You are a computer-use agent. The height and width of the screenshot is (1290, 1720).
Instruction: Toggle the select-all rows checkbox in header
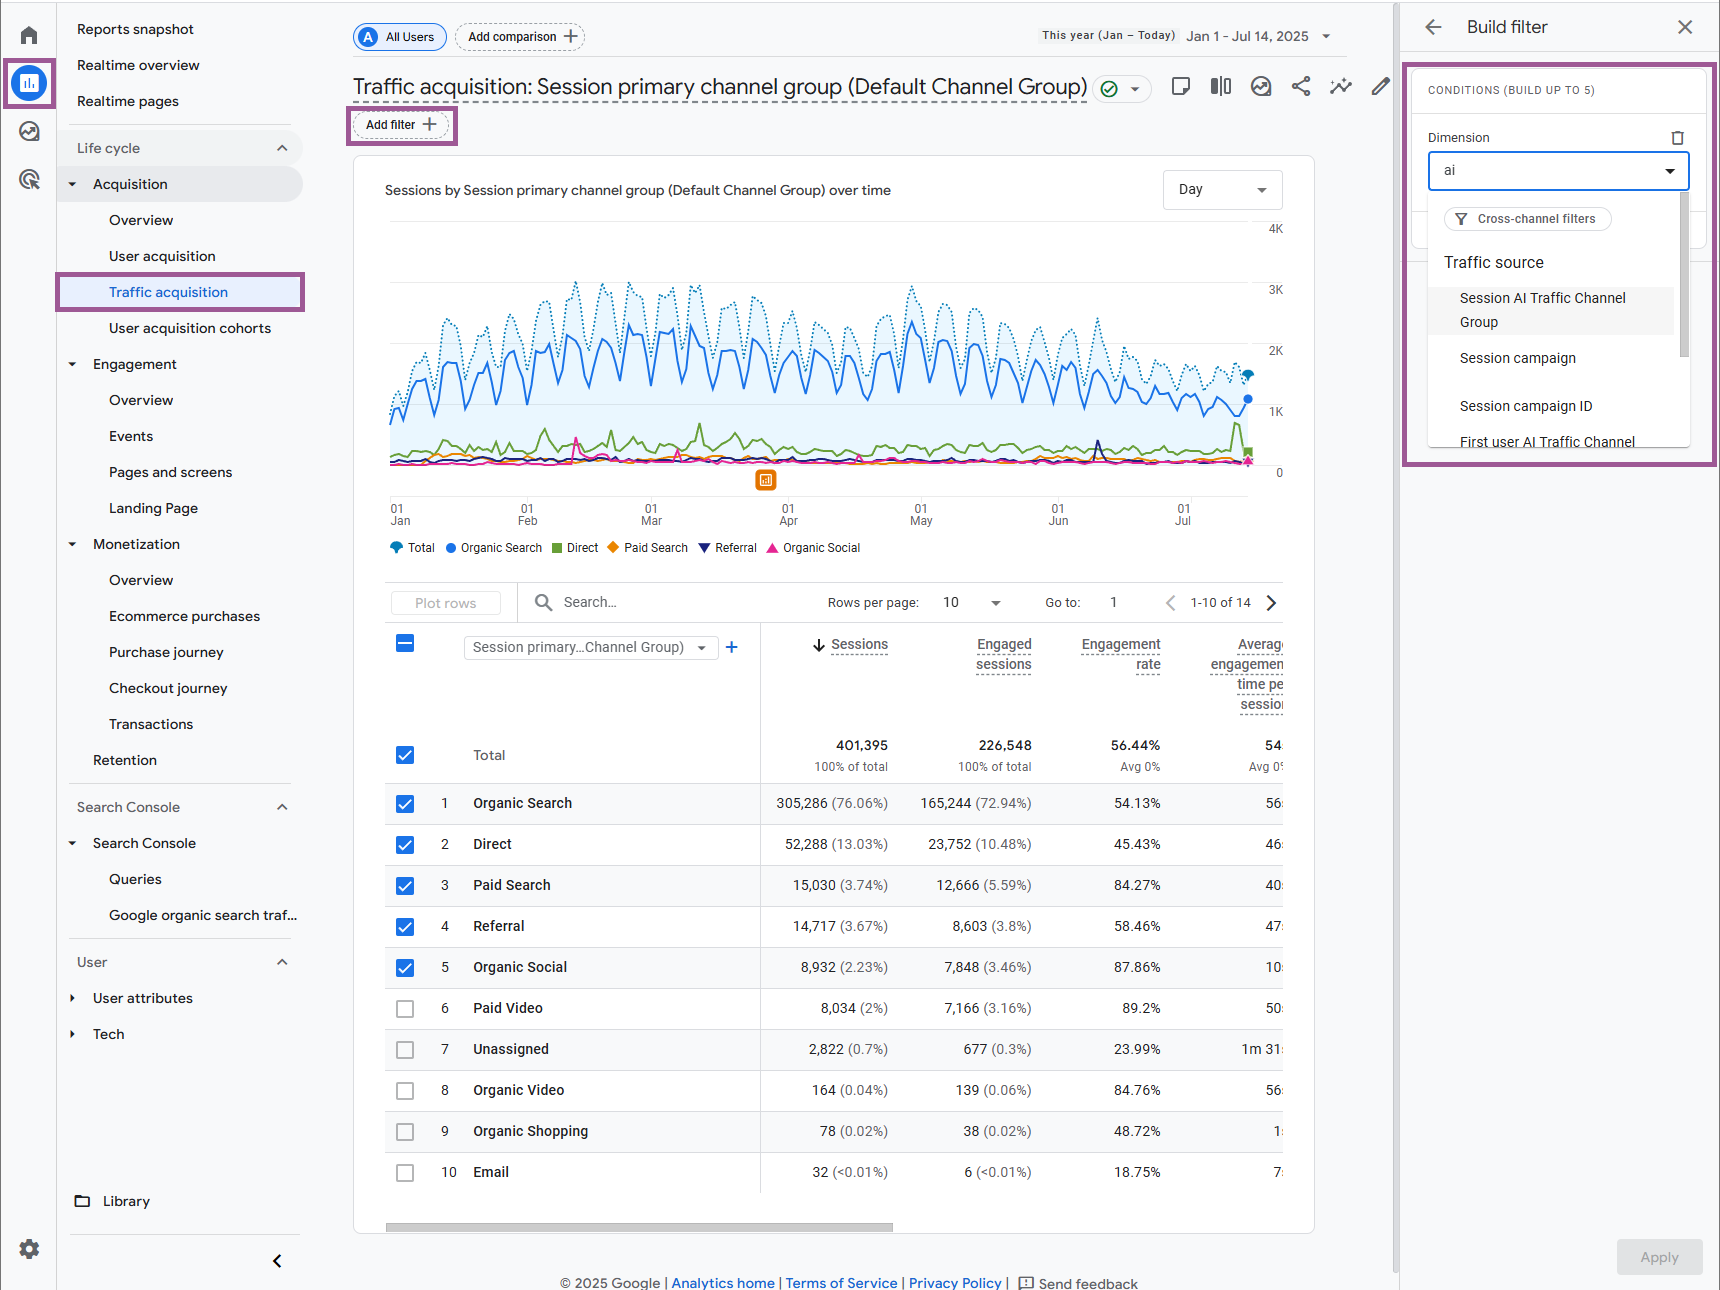[405, 643]
